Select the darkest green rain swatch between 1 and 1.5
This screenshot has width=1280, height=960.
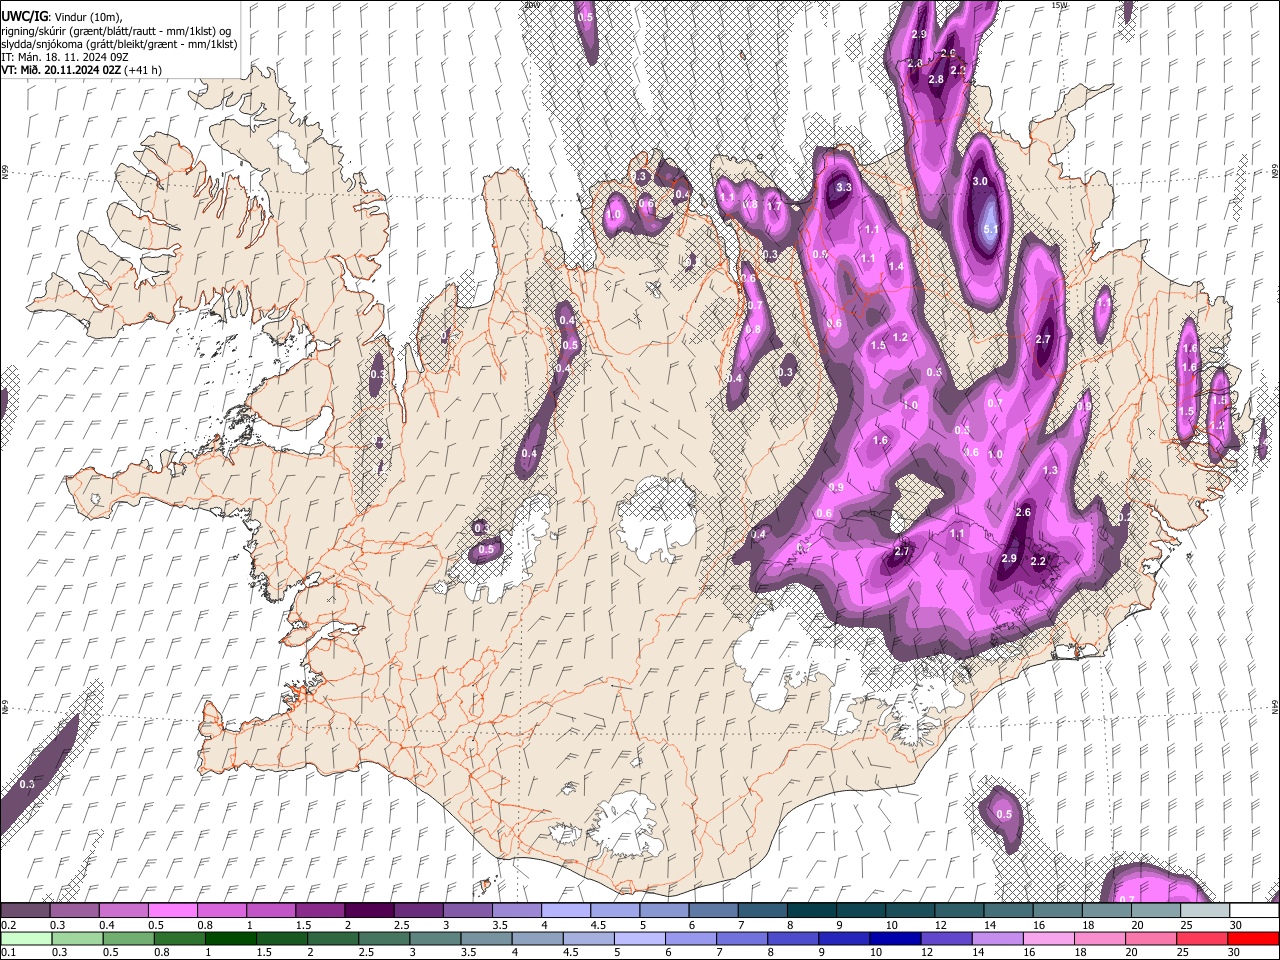coord(230,939)
